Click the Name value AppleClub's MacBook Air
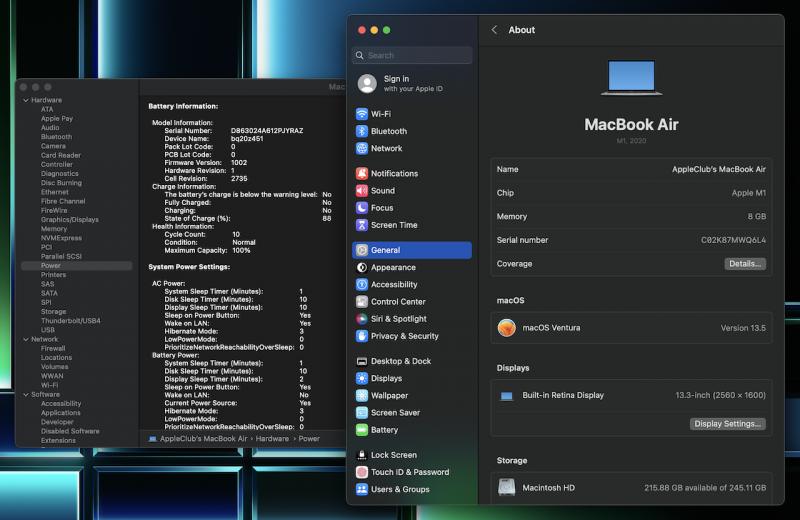 click(x=718, y=169)
